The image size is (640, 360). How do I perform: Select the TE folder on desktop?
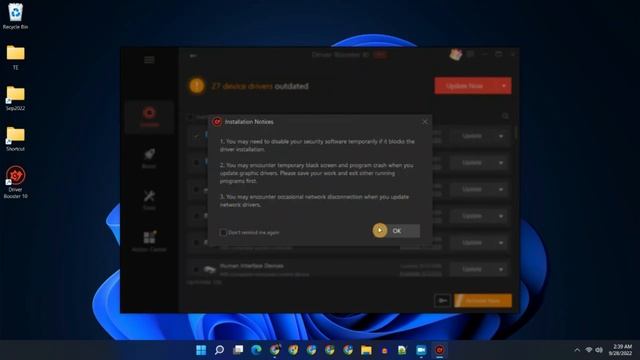coord(16,57)
